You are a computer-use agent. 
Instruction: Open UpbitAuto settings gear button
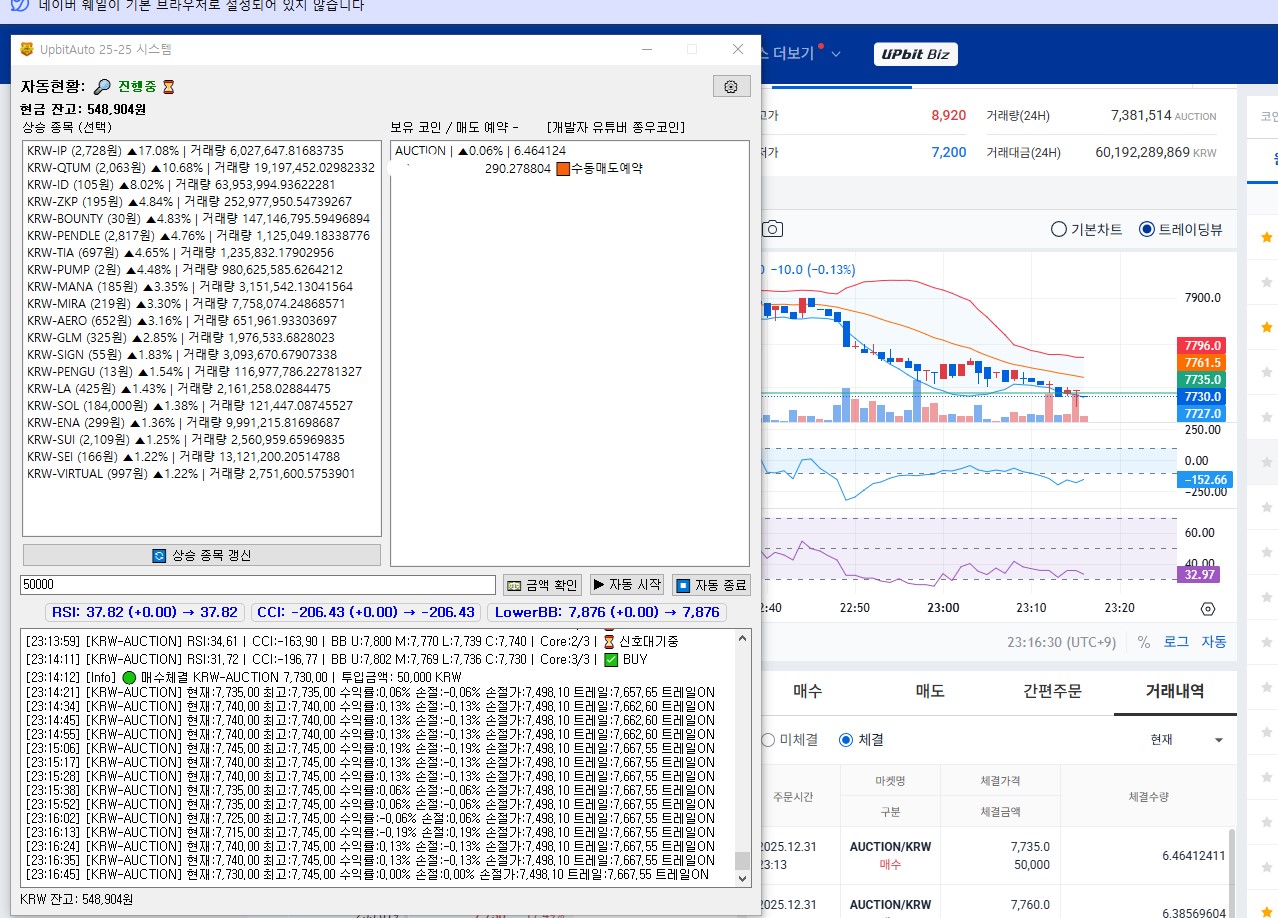(x=731, y=86)
